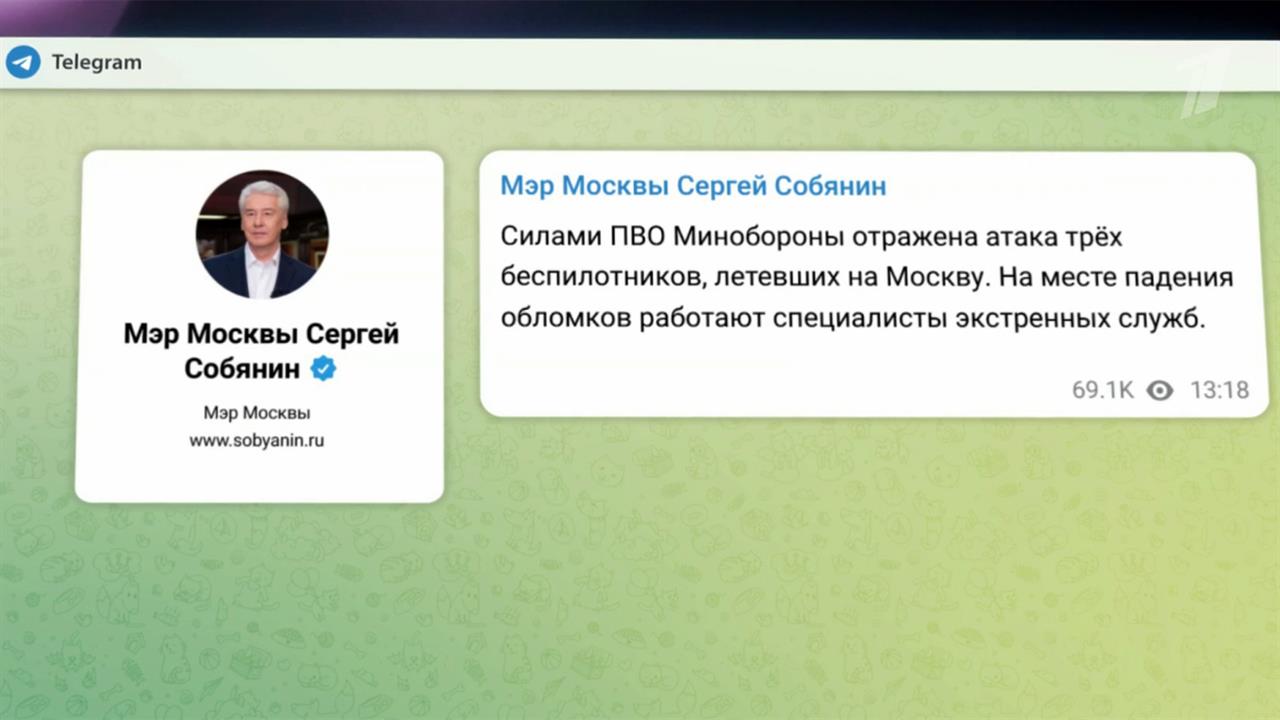Open Sobyanin's round profile photo
Image resolution: width=1280 pixels, height=720 pixels.
(x=262, y=234)
